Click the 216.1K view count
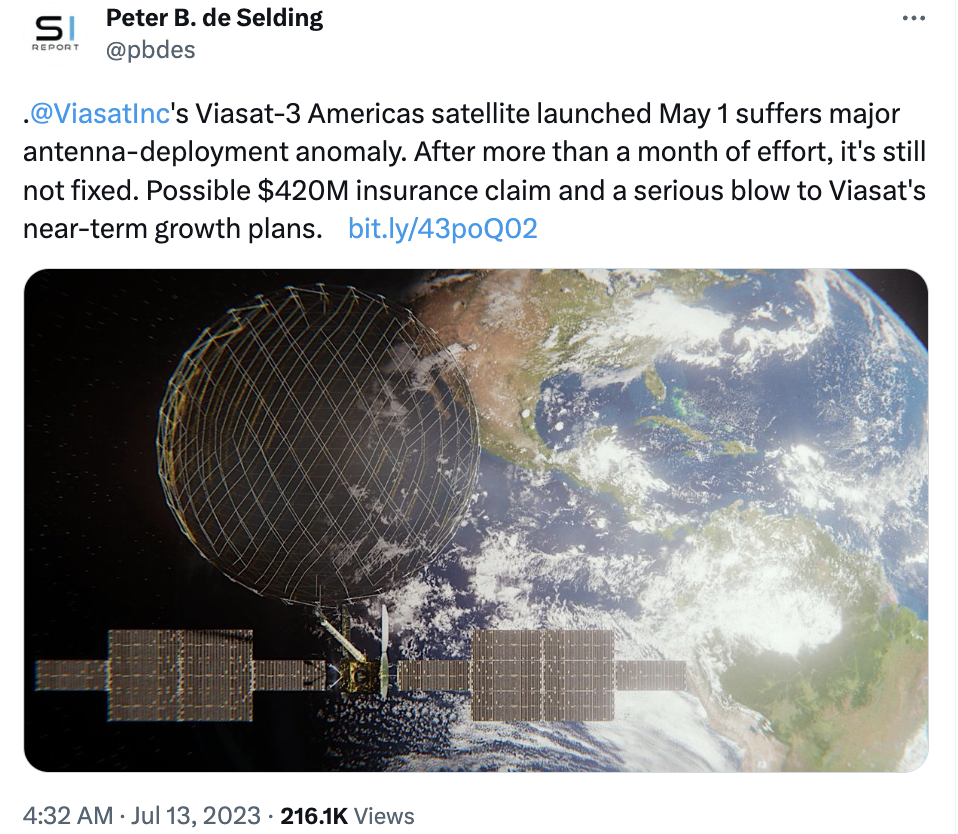The image size is (958, 834). pos(313,816)
